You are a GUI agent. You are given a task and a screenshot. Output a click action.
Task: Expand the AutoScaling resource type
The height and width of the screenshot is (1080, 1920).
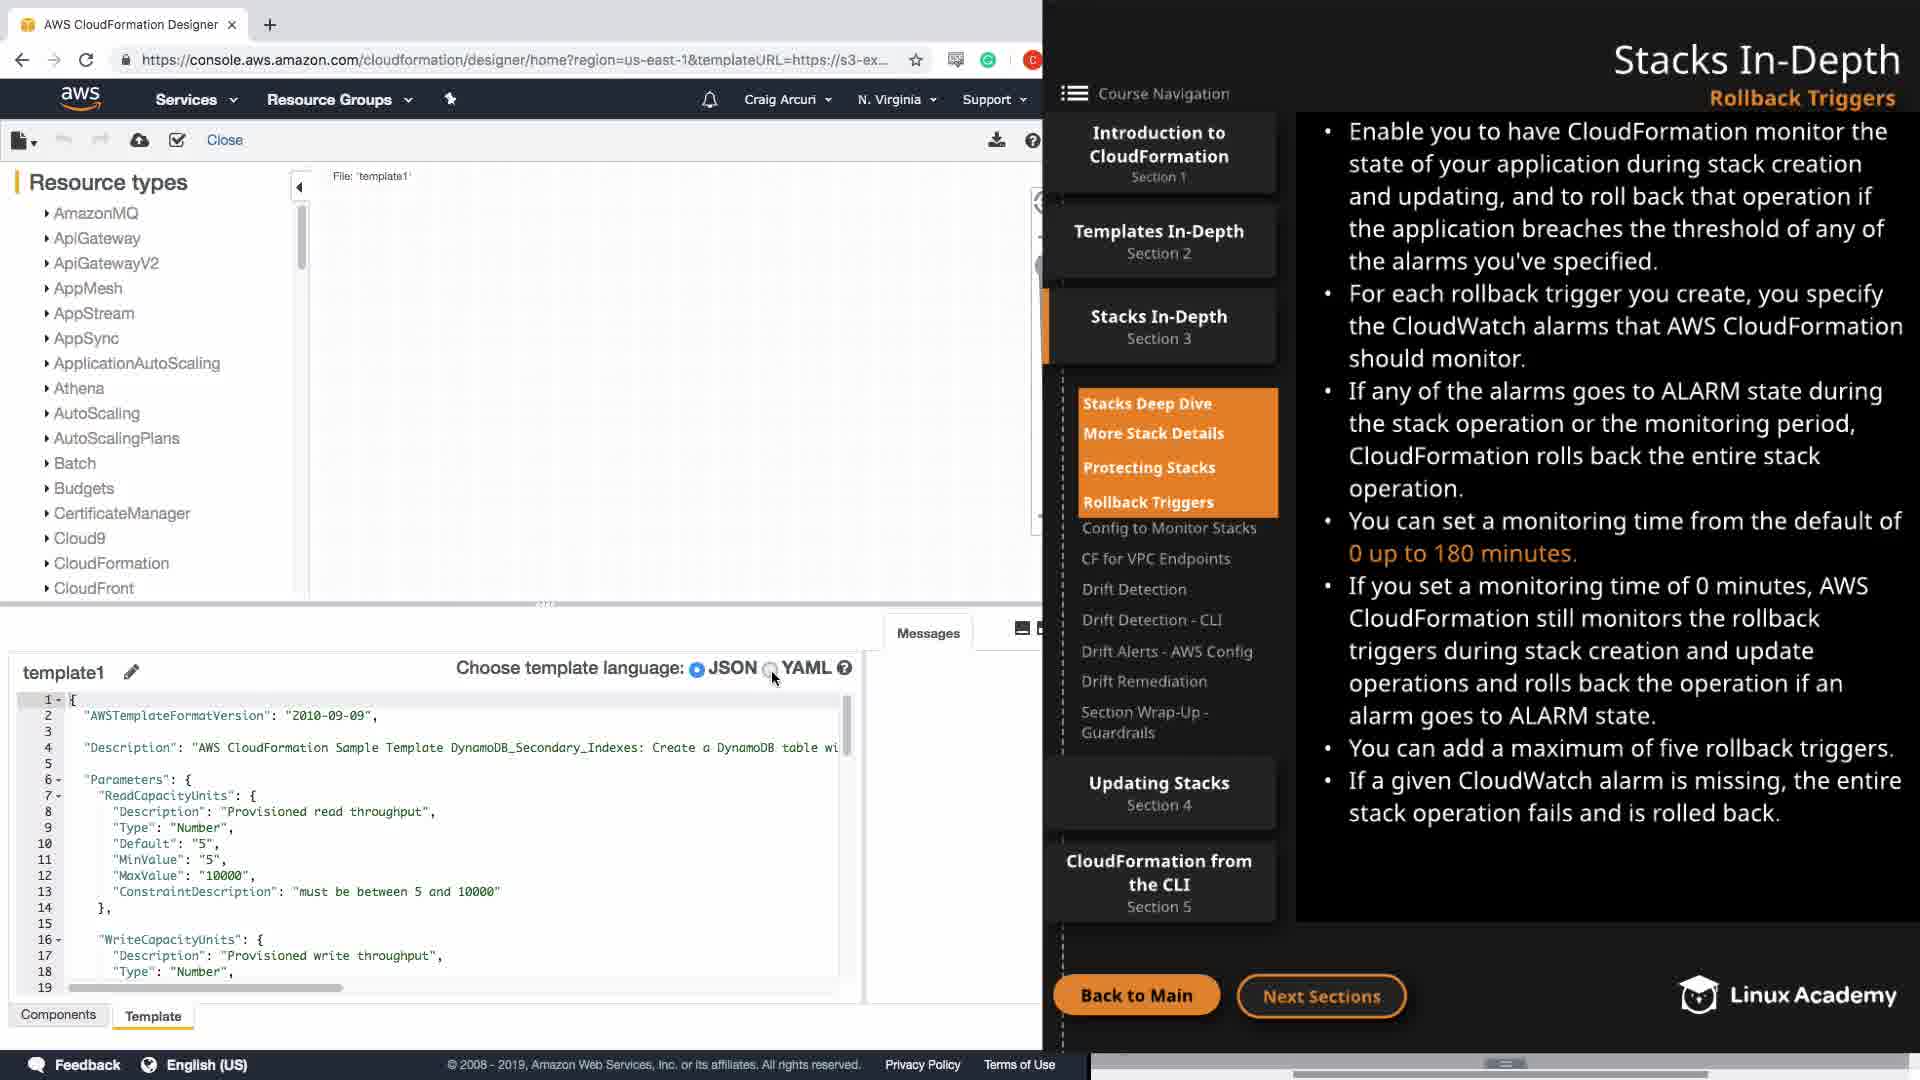(x=96, y=413)
